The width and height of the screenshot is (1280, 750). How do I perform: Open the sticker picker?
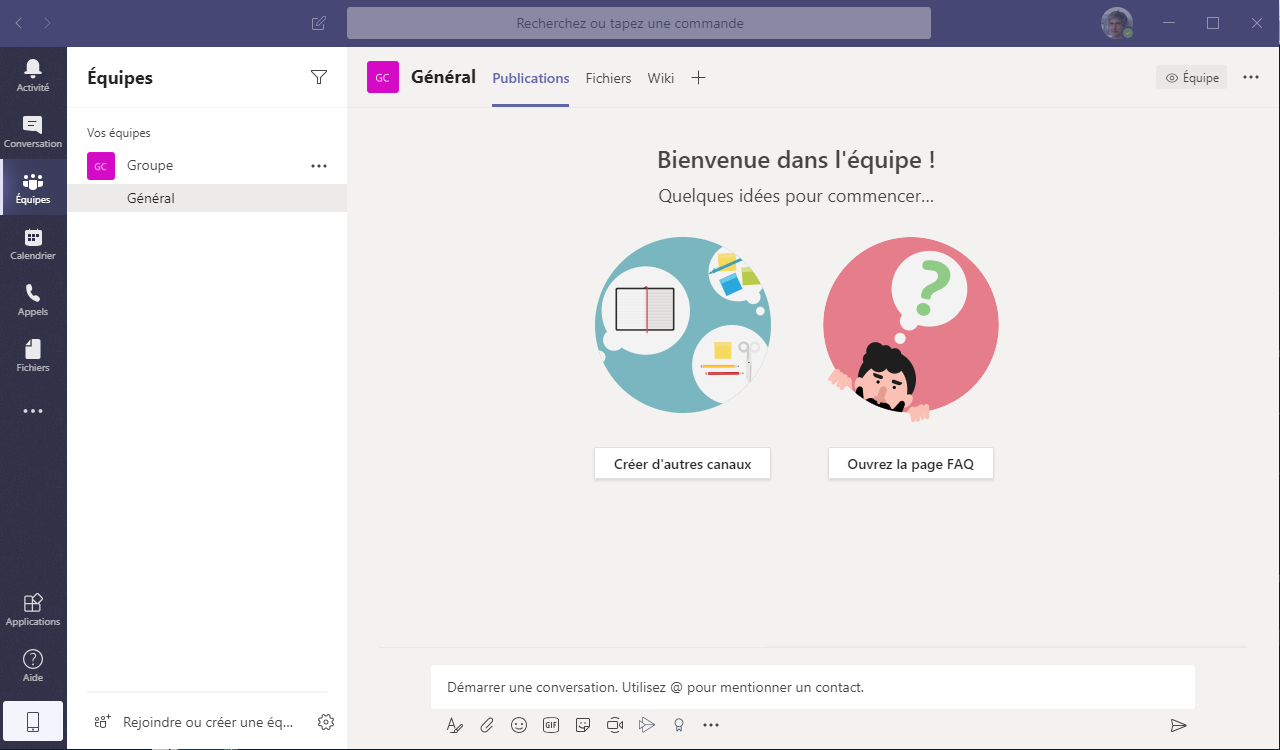583,725
